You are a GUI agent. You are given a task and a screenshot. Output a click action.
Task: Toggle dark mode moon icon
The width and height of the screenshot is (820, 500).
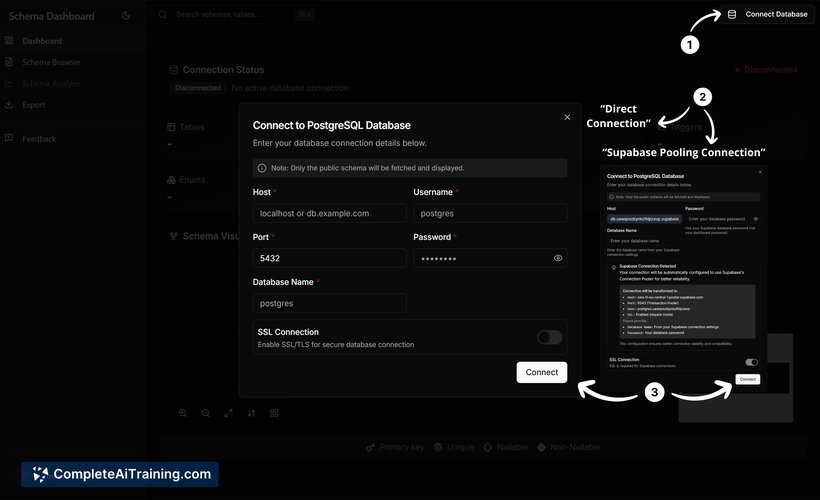tap(126, 16)
